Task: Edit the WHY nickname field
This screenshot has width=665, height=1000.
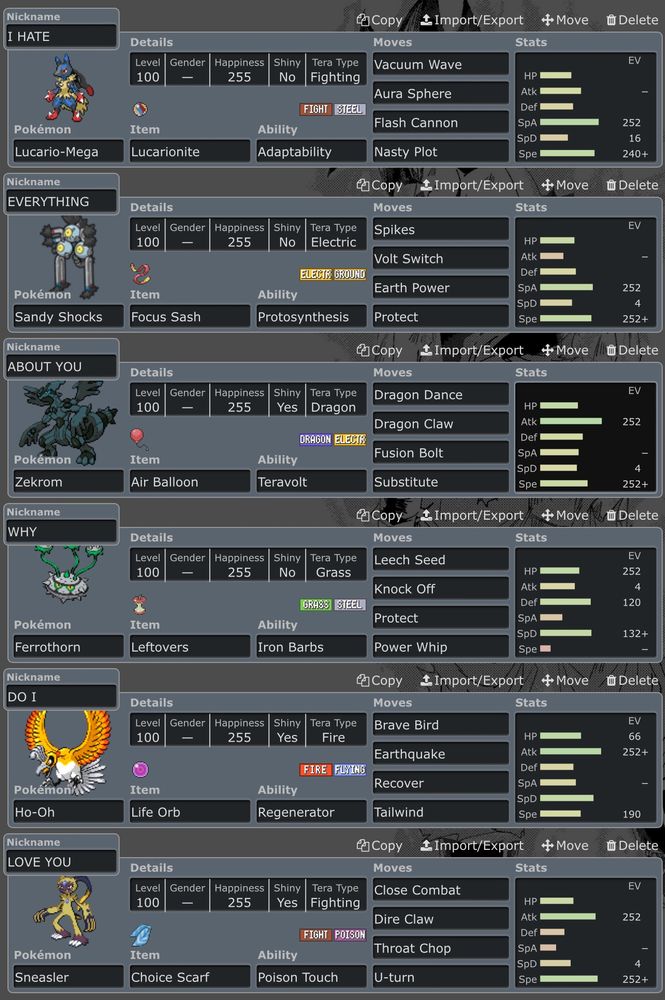Action: click(x=61, y=532)
